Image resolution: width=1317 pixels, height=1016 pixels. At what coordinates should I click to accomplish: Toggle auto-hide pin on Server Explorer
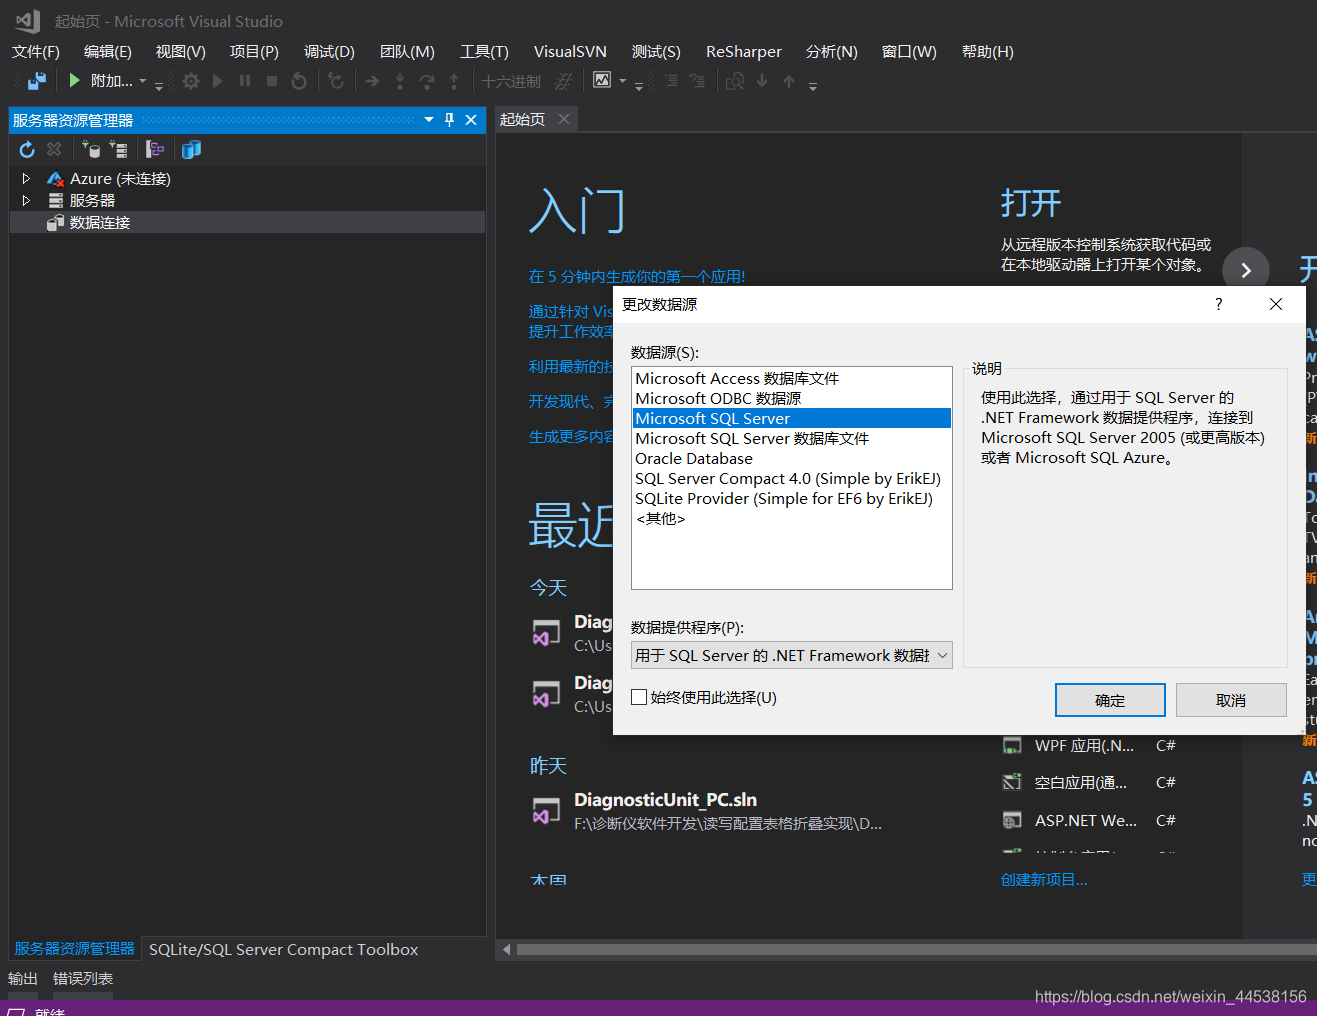tap(449, 120)
